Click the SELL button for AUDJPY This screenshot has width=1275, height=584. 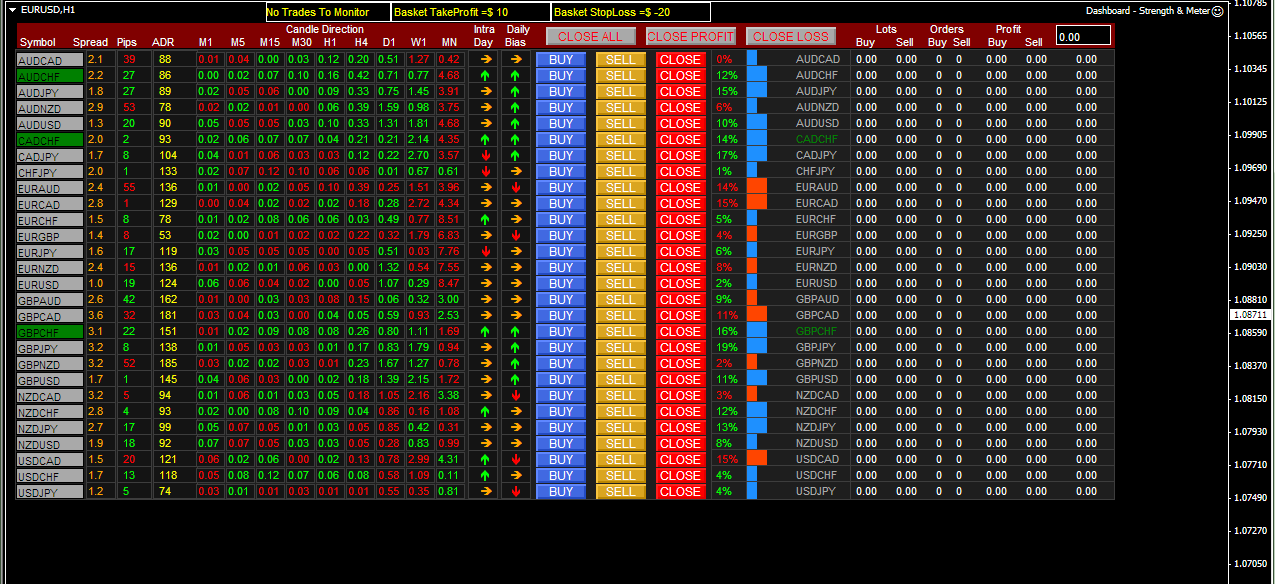pyautogui.click(x=621, y=91)
